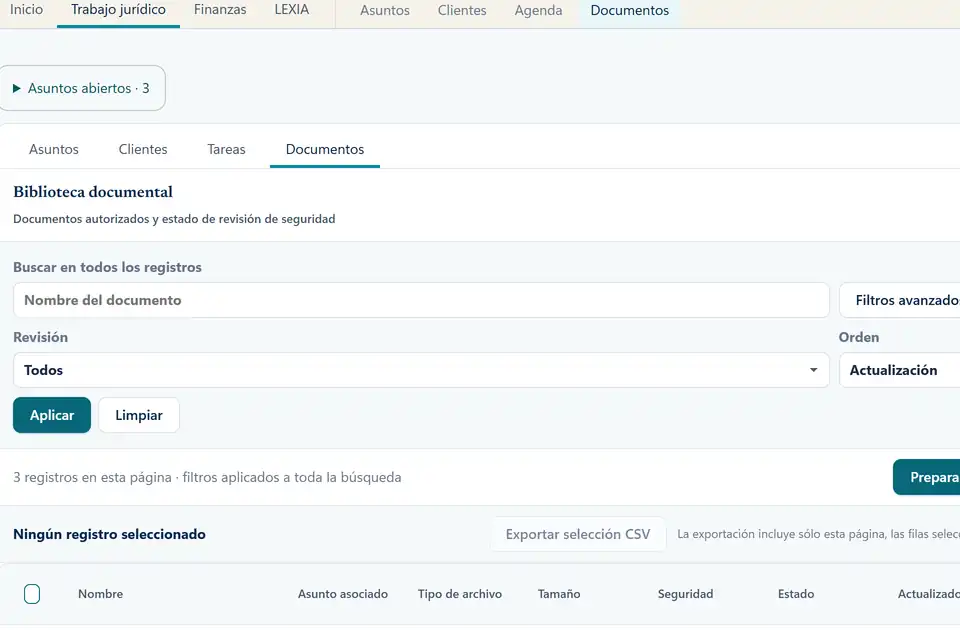960x630 pixels.
Task: Select the Trabajo jurídico top tab
Action: (118, 10)
